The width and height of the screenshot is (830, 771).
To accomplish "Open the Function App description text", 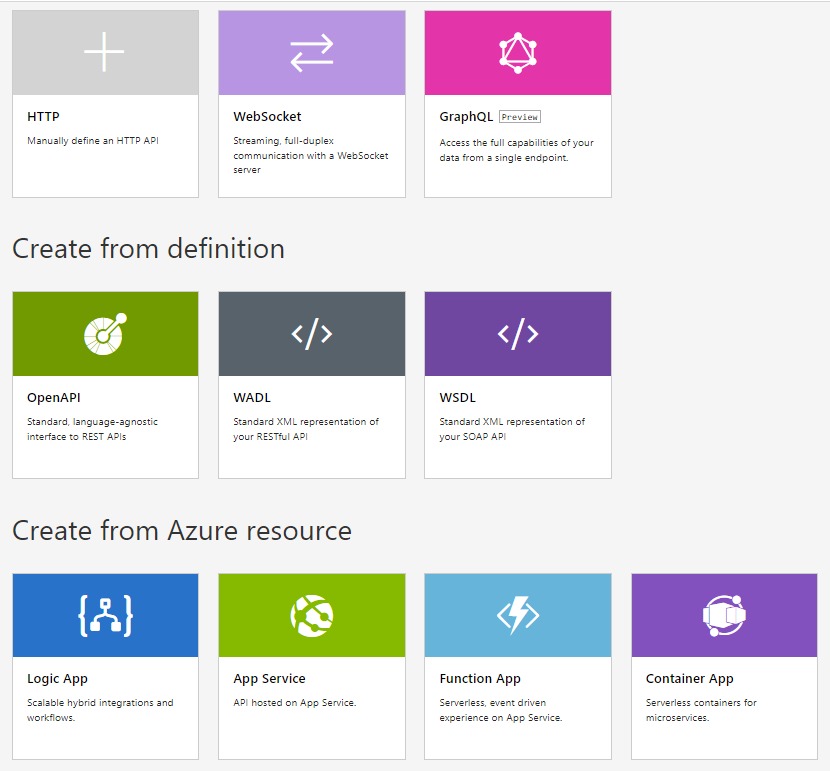I will point(500,710).
